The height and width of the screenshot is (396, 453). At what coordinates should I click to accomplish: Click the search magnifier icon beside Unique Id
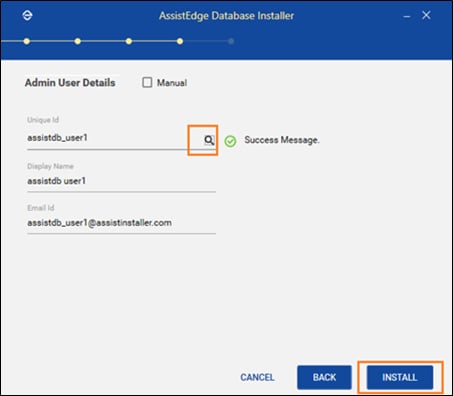coord(209,140)
